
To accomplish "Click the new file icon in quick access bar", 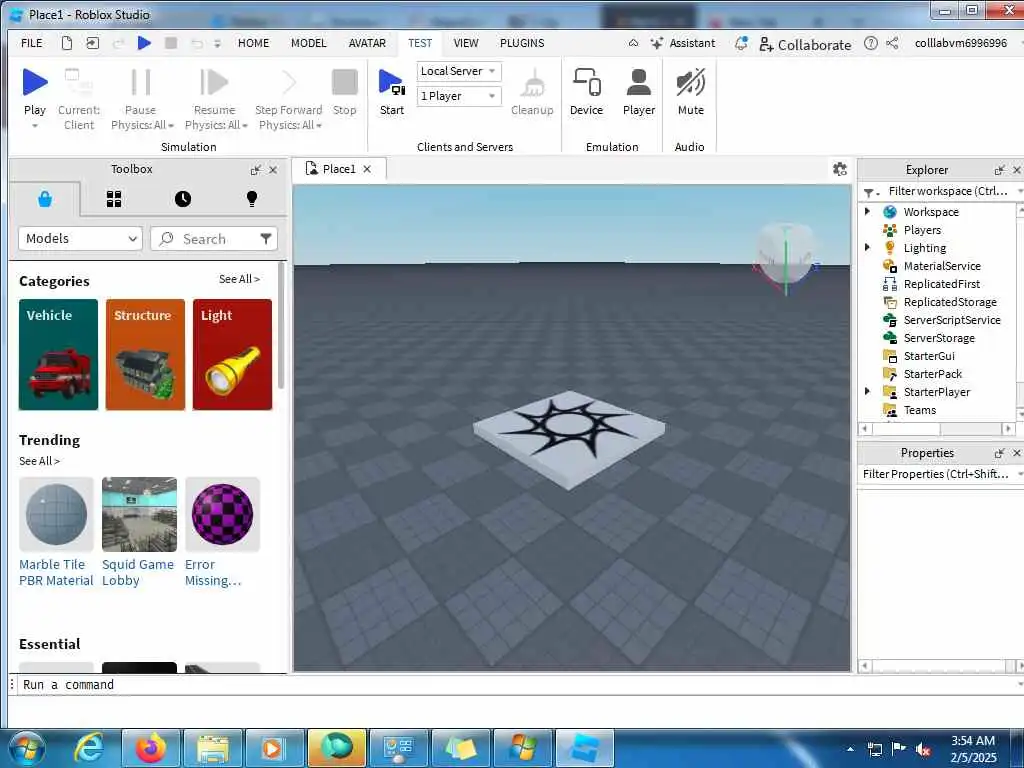I will pyautogui.click(x=67, y=43).
